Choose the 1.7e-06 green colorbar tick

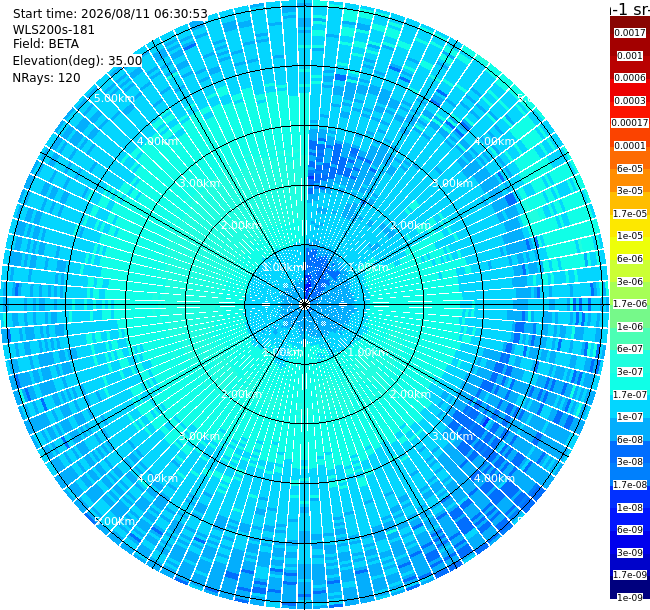(x=630, y=304)
